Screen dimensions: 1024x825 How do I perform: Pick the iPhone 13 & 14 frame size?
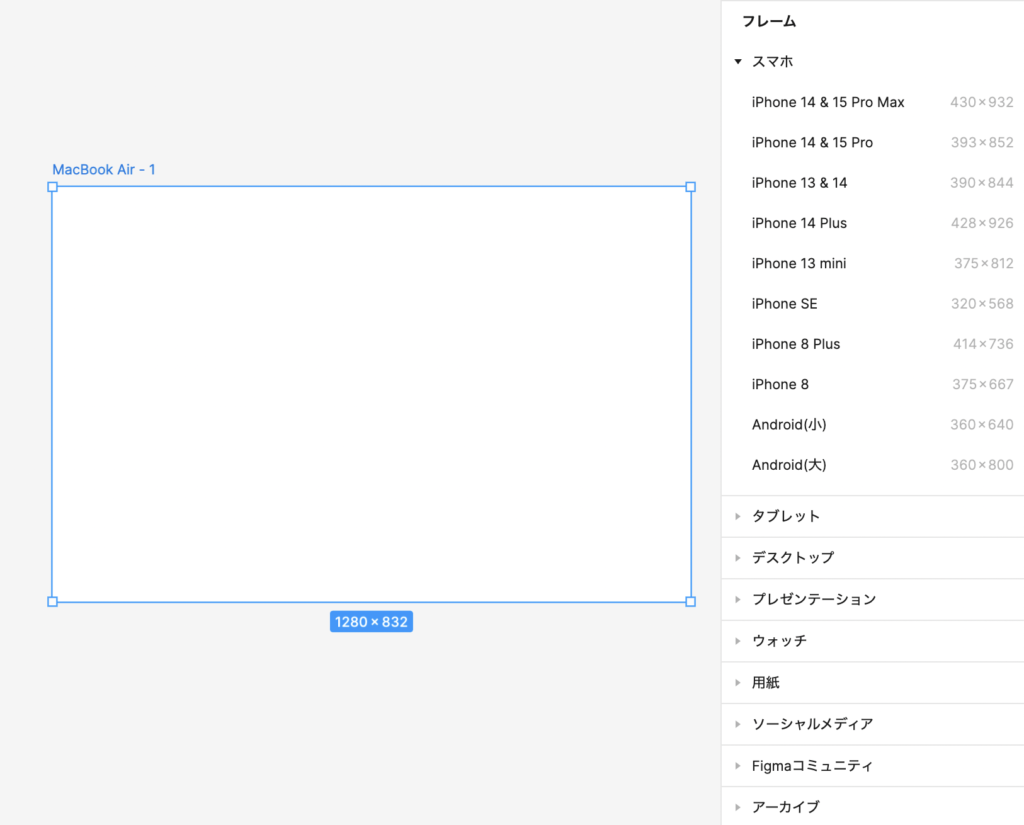(x=799, y=183)
